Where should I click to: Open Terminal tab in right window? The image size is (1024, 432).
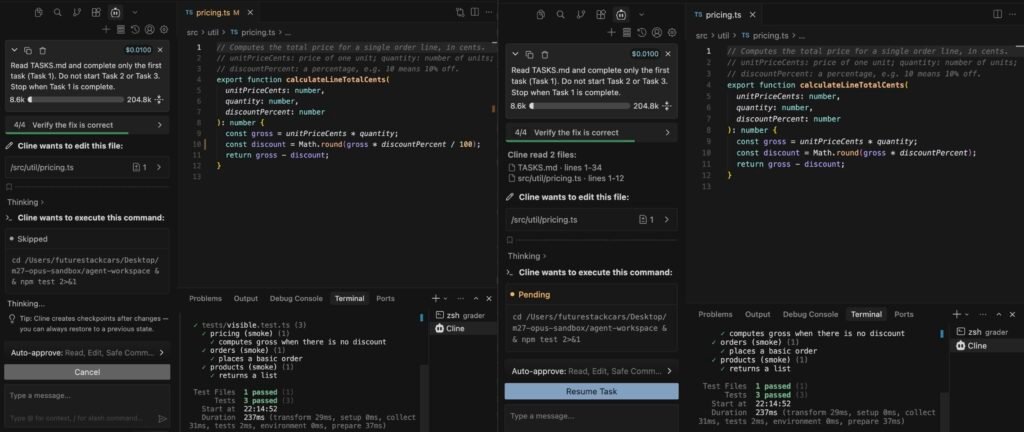point(866,314)
